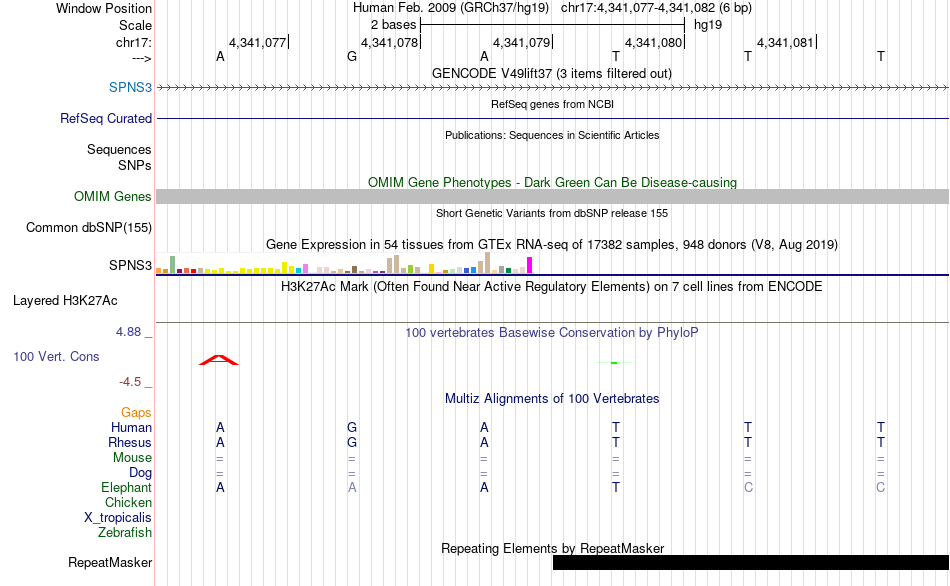The width and height of the screenshot is (950, 586).
Task: Select the Zebrafish species label
Action: [x=125, y=532]
